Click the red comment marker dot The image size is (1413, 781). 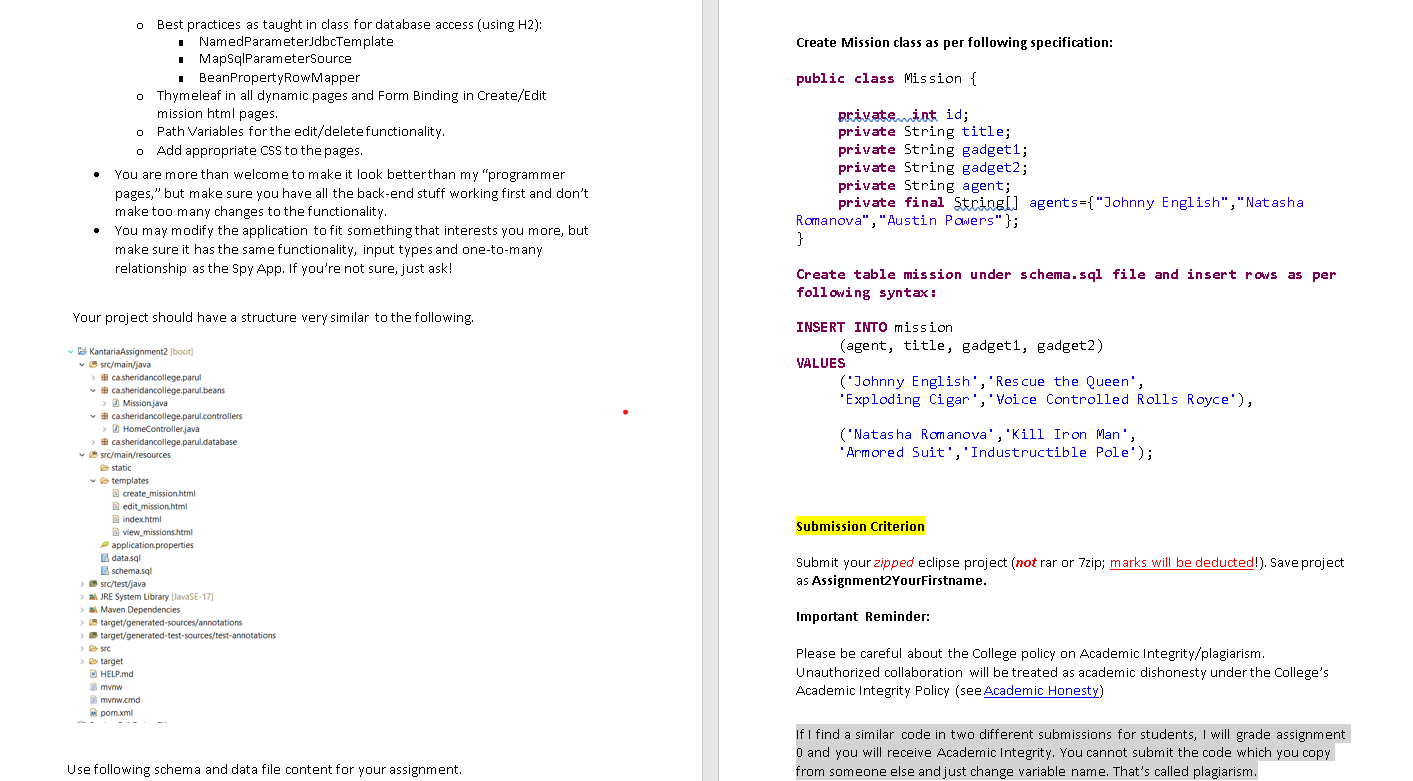pyautogui.click(x=625, y=411)
